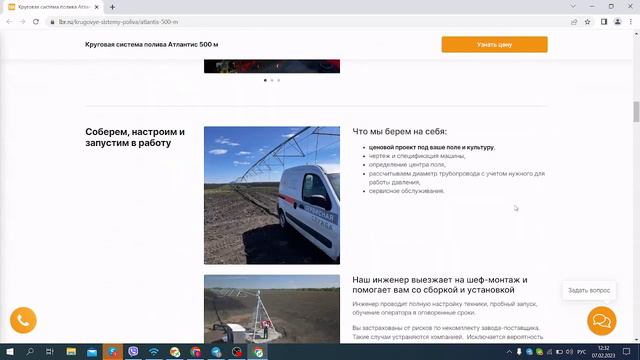
Task: Open Windows Start menu
Action: click(9, 351)
